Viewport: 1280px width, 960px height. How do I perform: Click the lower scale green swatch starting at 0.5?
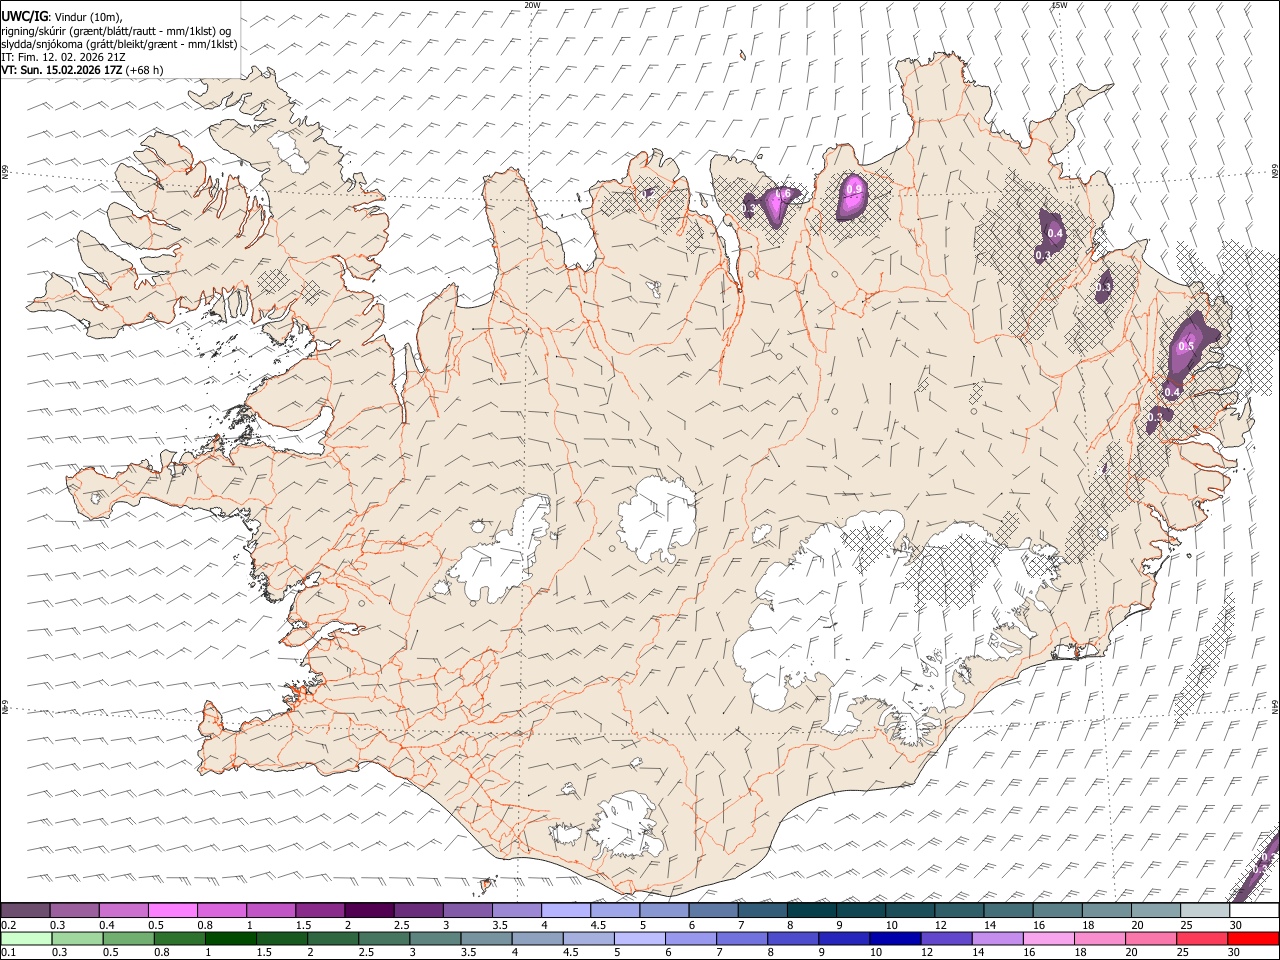click(x=128, y=938)
